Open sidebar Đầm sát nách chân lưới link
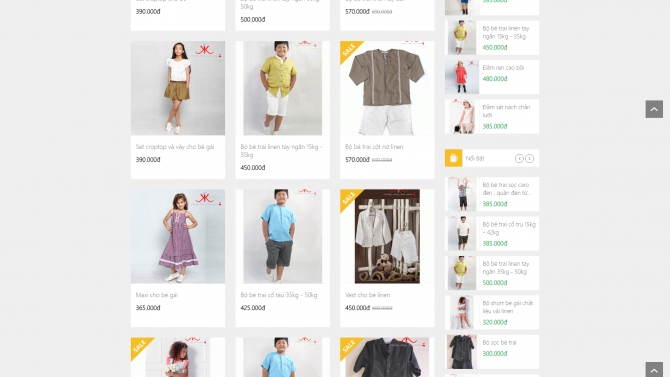Screen dimensions: 670x377 point(506,111)
